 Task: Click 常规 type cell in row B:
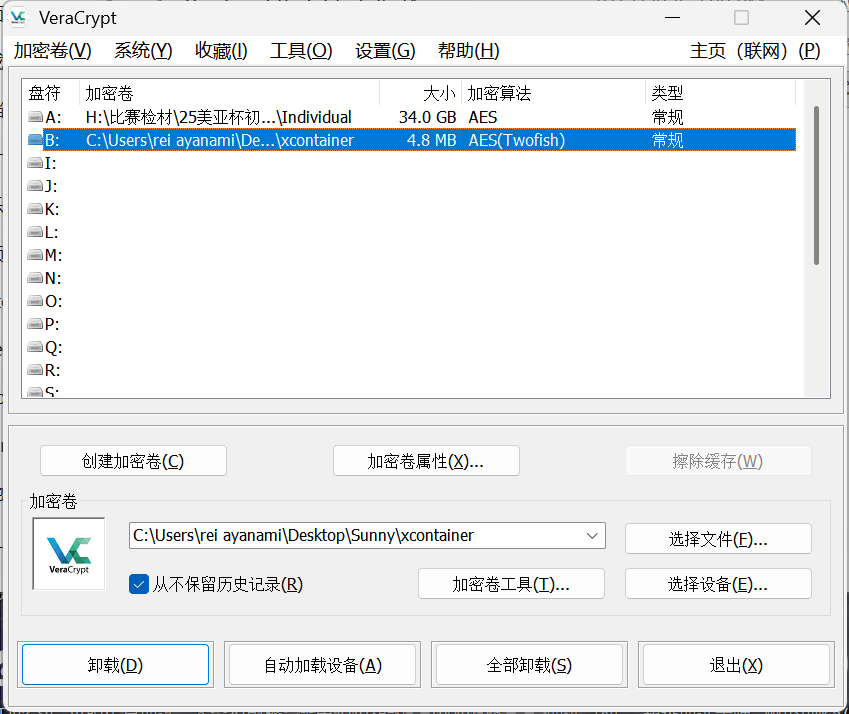pyautogui.click(x=667, y=140)
